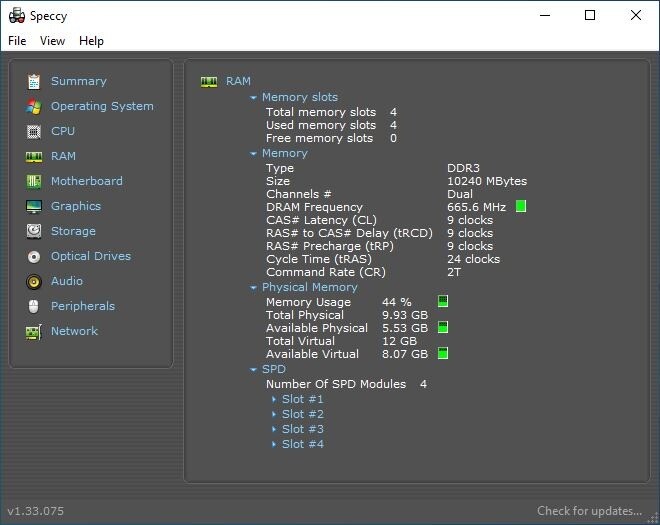Click the Storage hard drive icon

(x=34, y=232)
